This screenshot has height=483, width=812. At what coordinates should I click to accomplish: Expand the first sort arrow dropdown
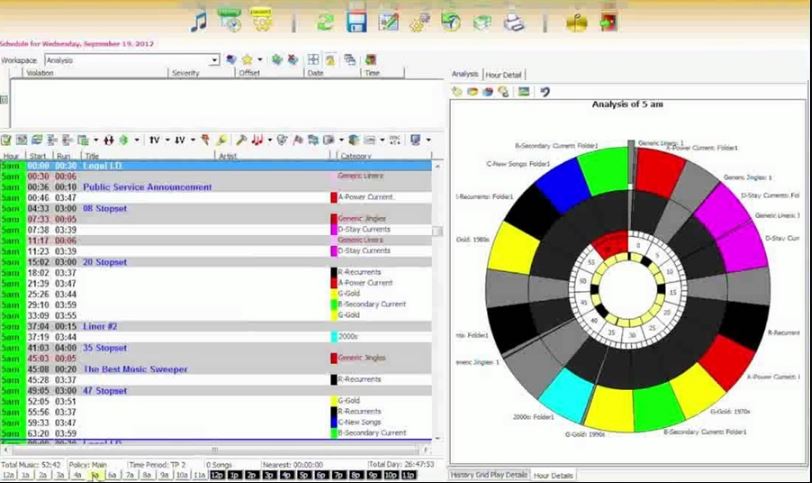point(166,140)
